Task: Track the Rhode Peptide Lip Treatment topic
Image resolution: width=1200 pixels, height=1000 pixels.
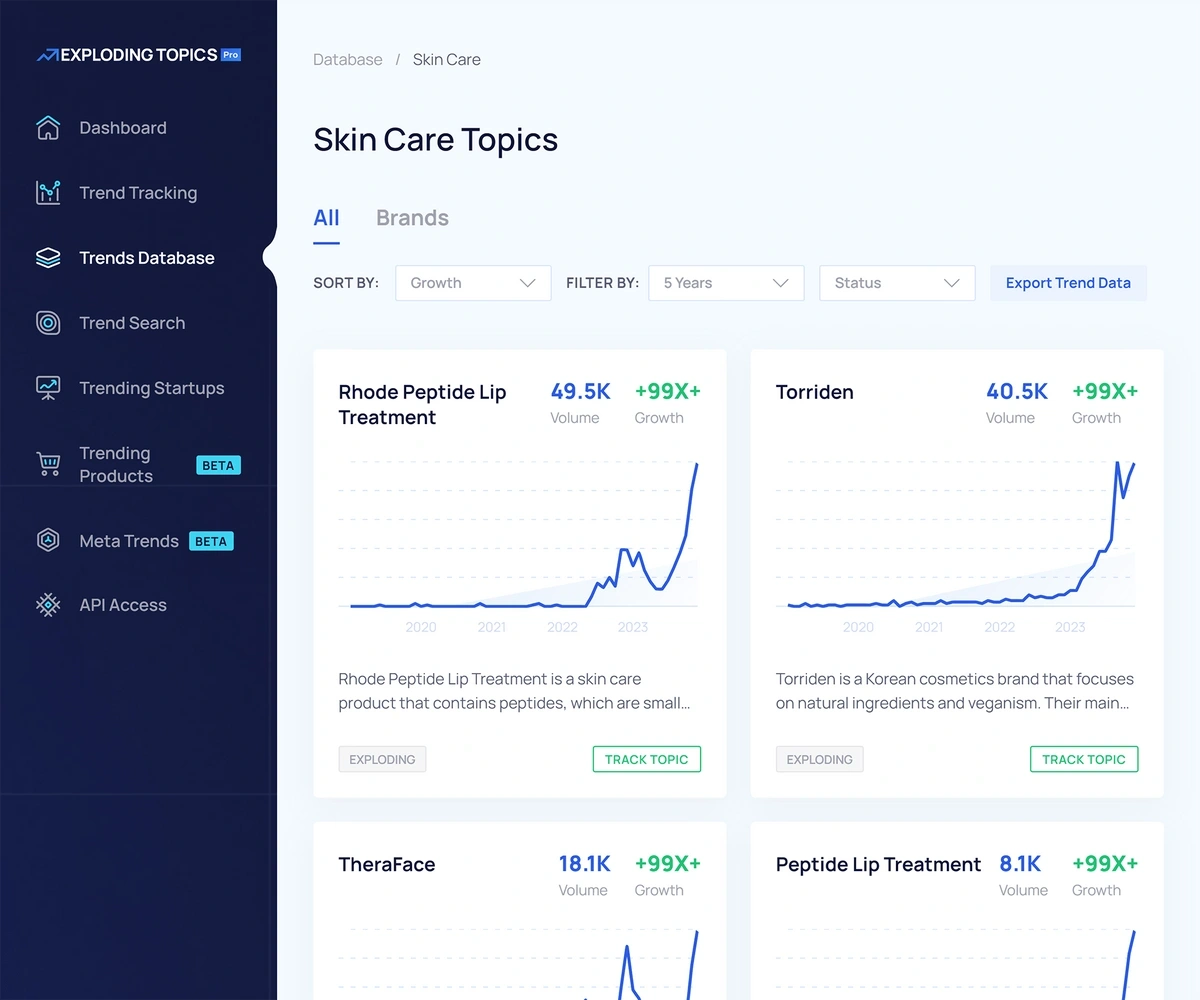Action: coord(647,759)
